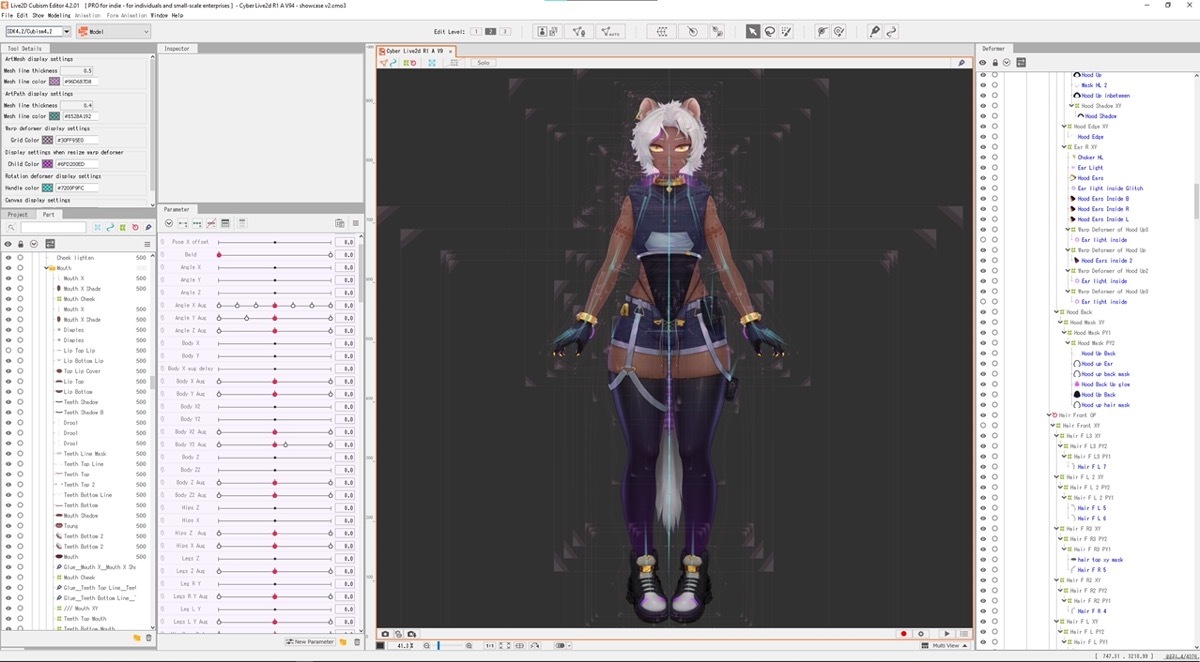This screenshot has width=1200, height=662.
Task: Open the Modeling menu
Action: pos(59,16)
